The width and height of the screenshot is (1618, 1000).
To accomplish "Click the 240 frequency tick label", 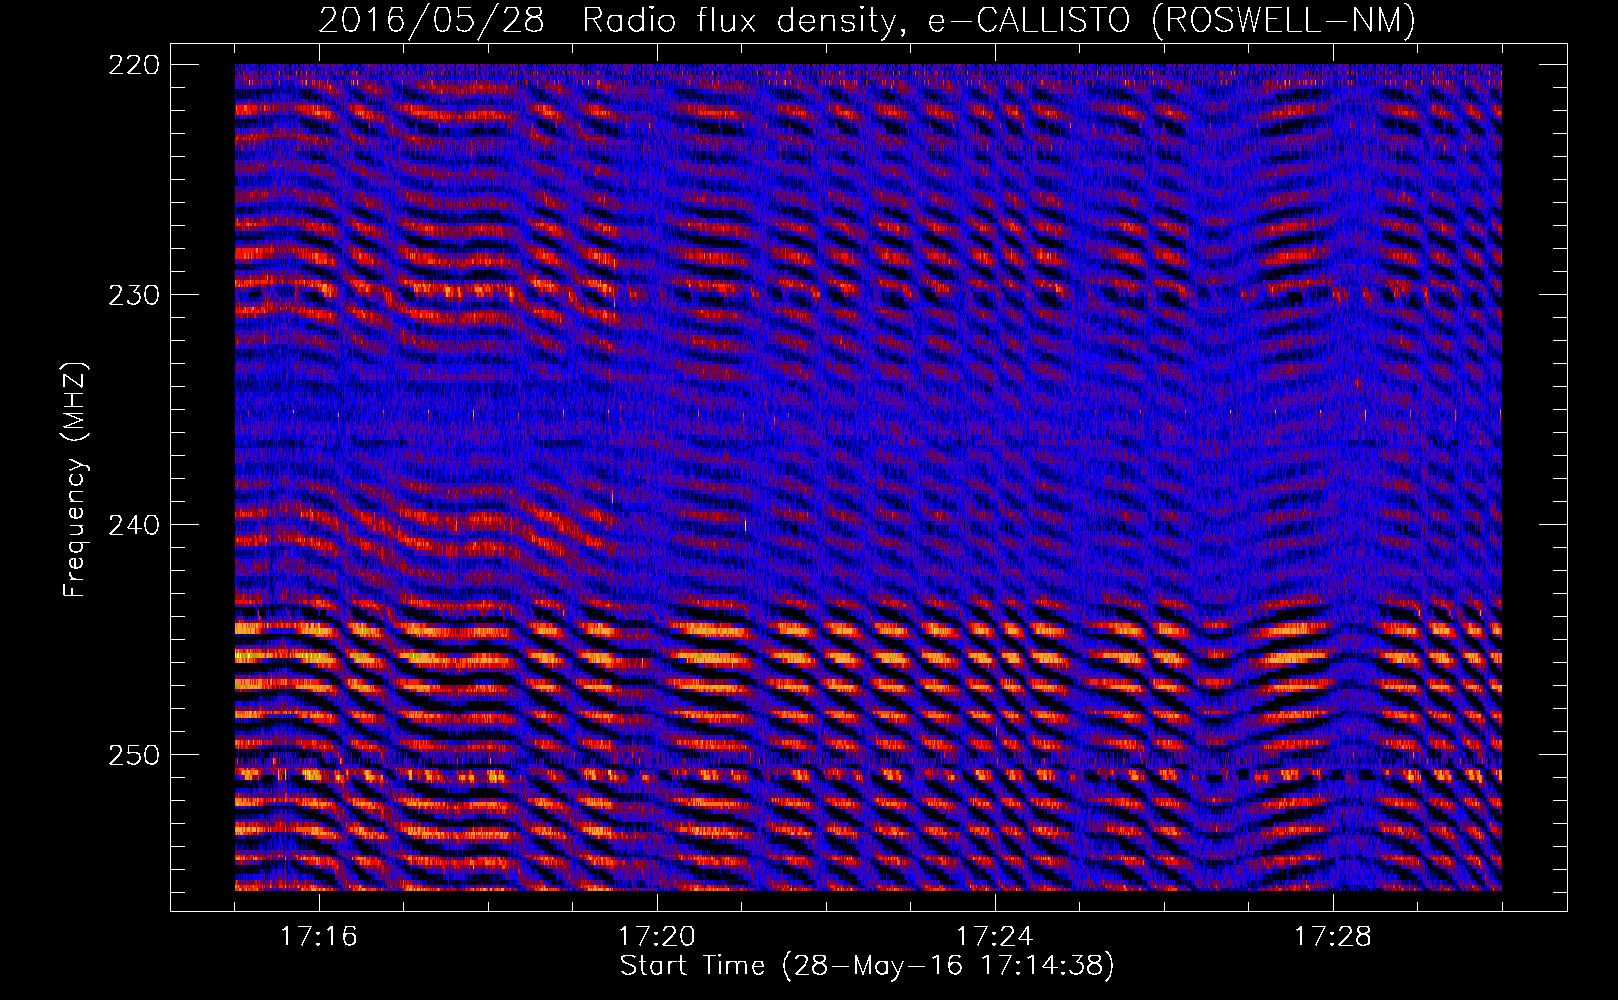I will pyautogui.click(x=133, y=525).
